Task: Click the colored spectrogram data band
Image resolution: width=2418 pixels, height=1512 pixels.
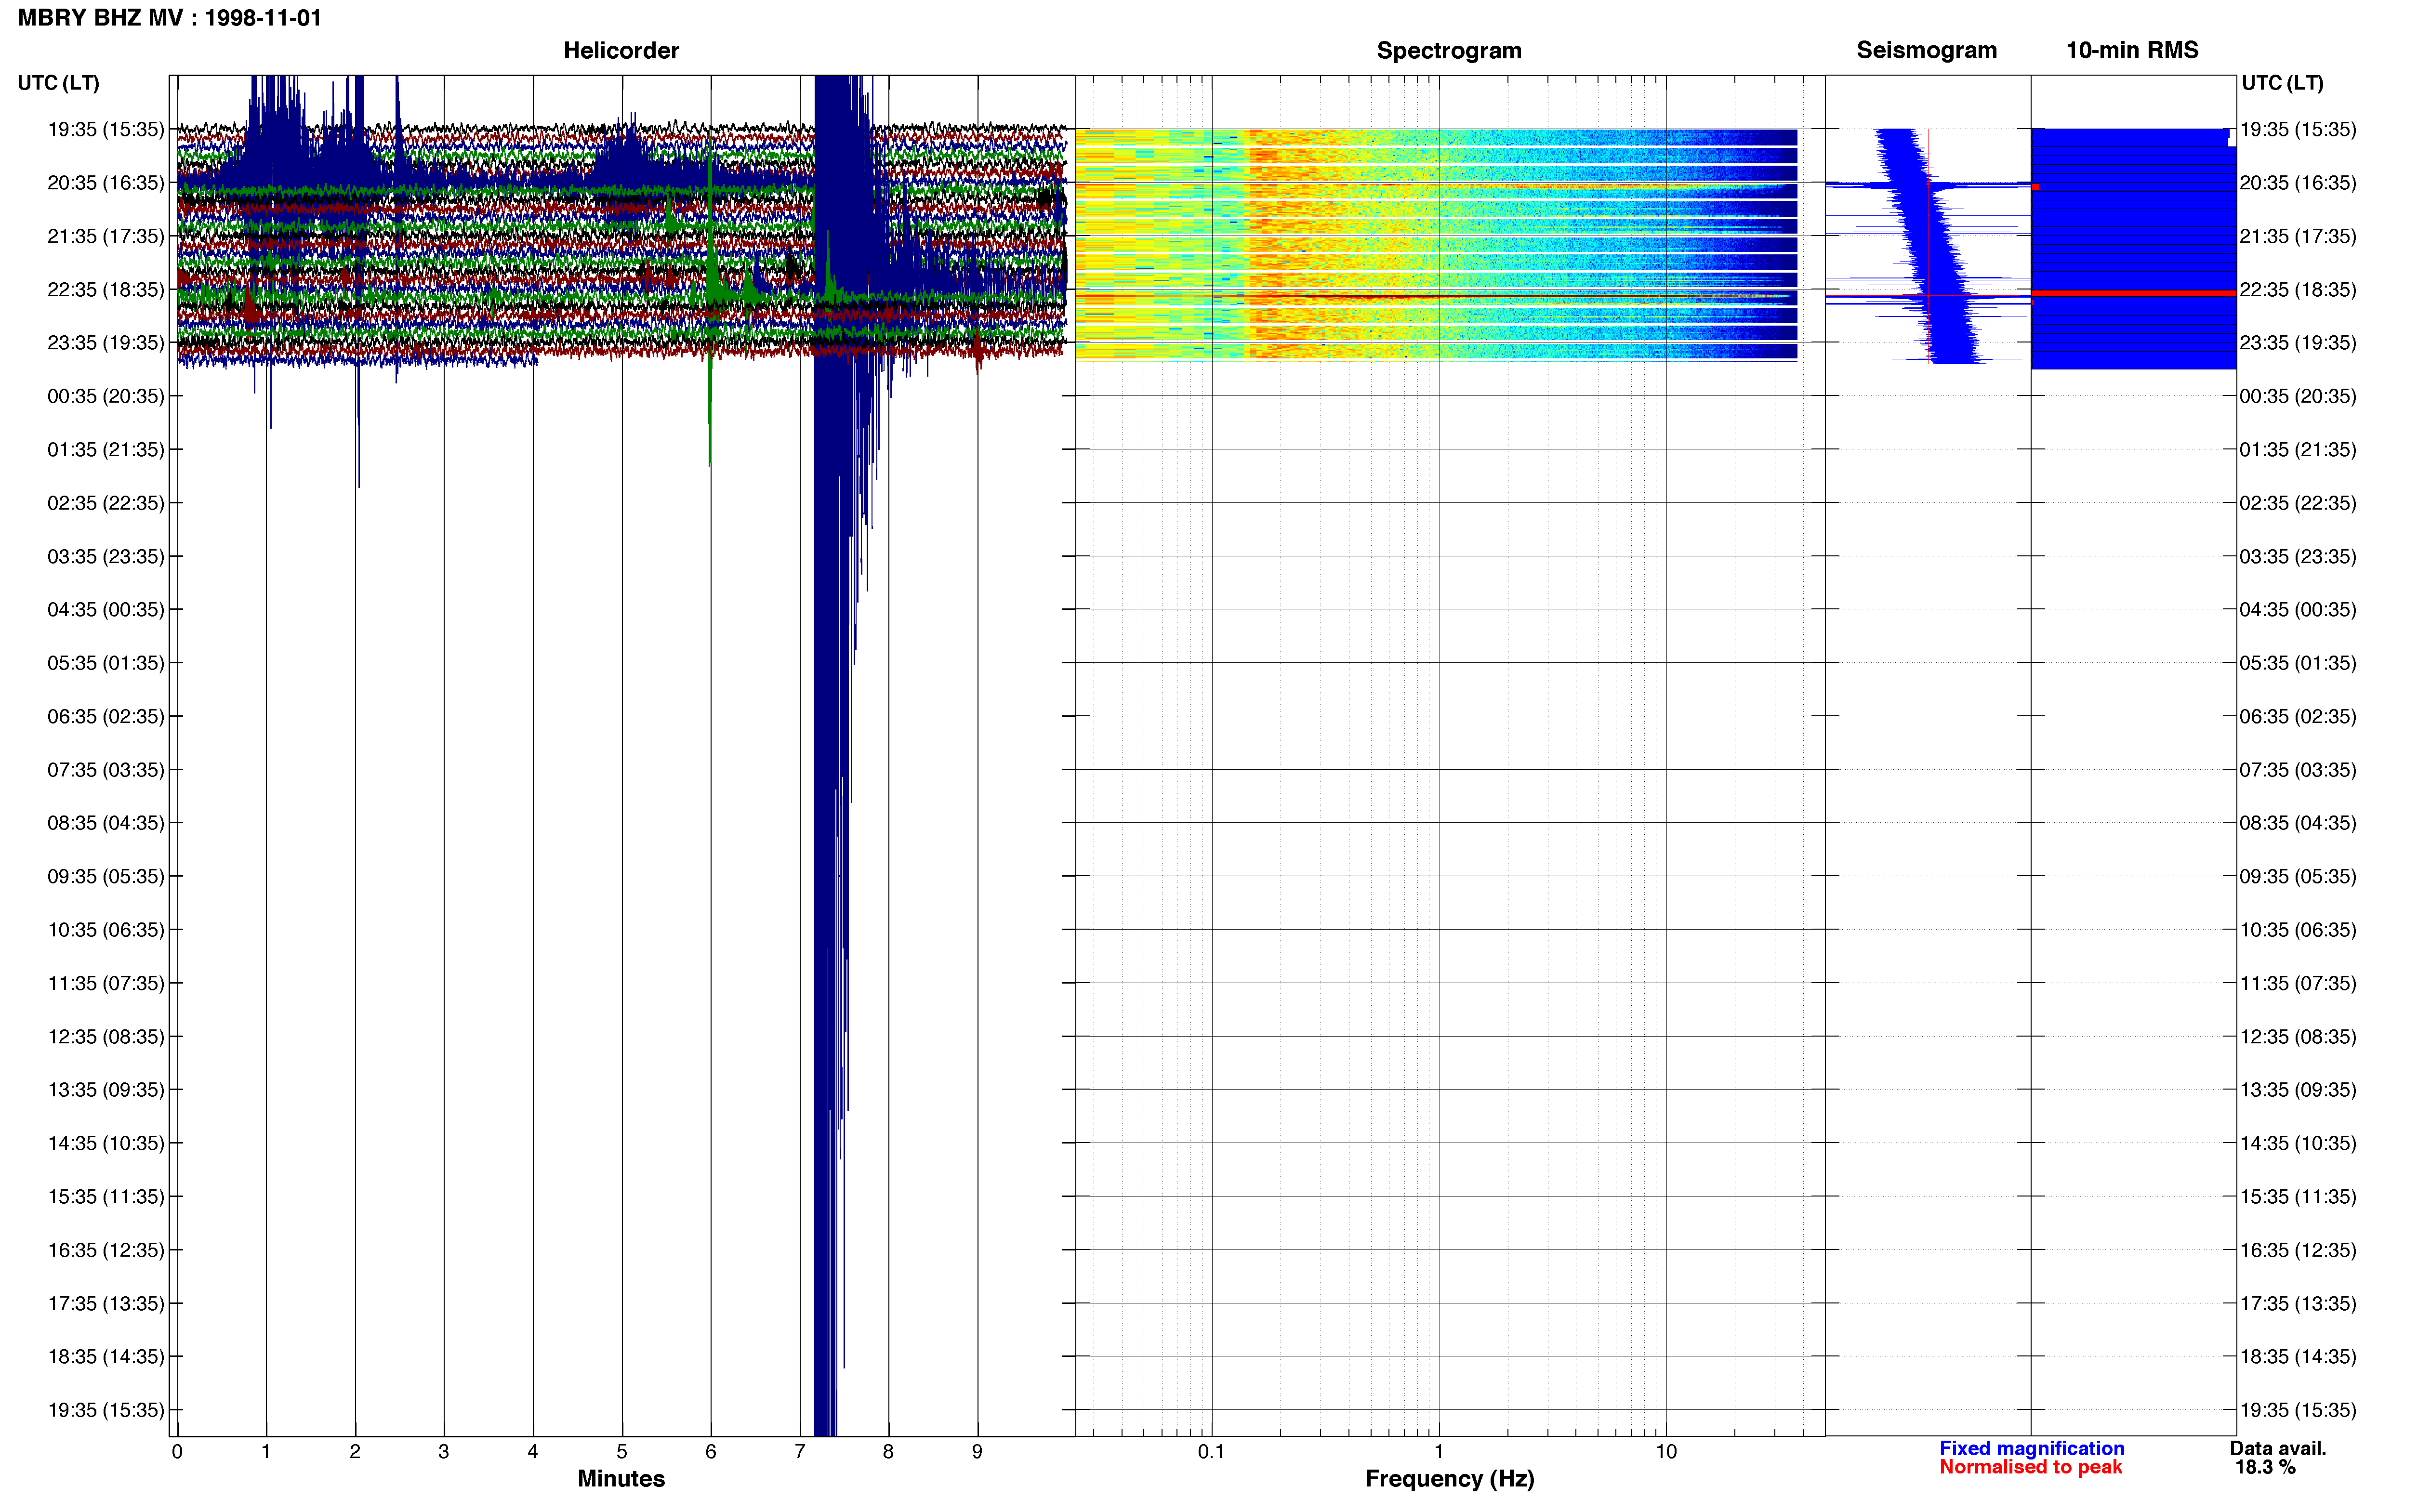Action: point(1436,244)
